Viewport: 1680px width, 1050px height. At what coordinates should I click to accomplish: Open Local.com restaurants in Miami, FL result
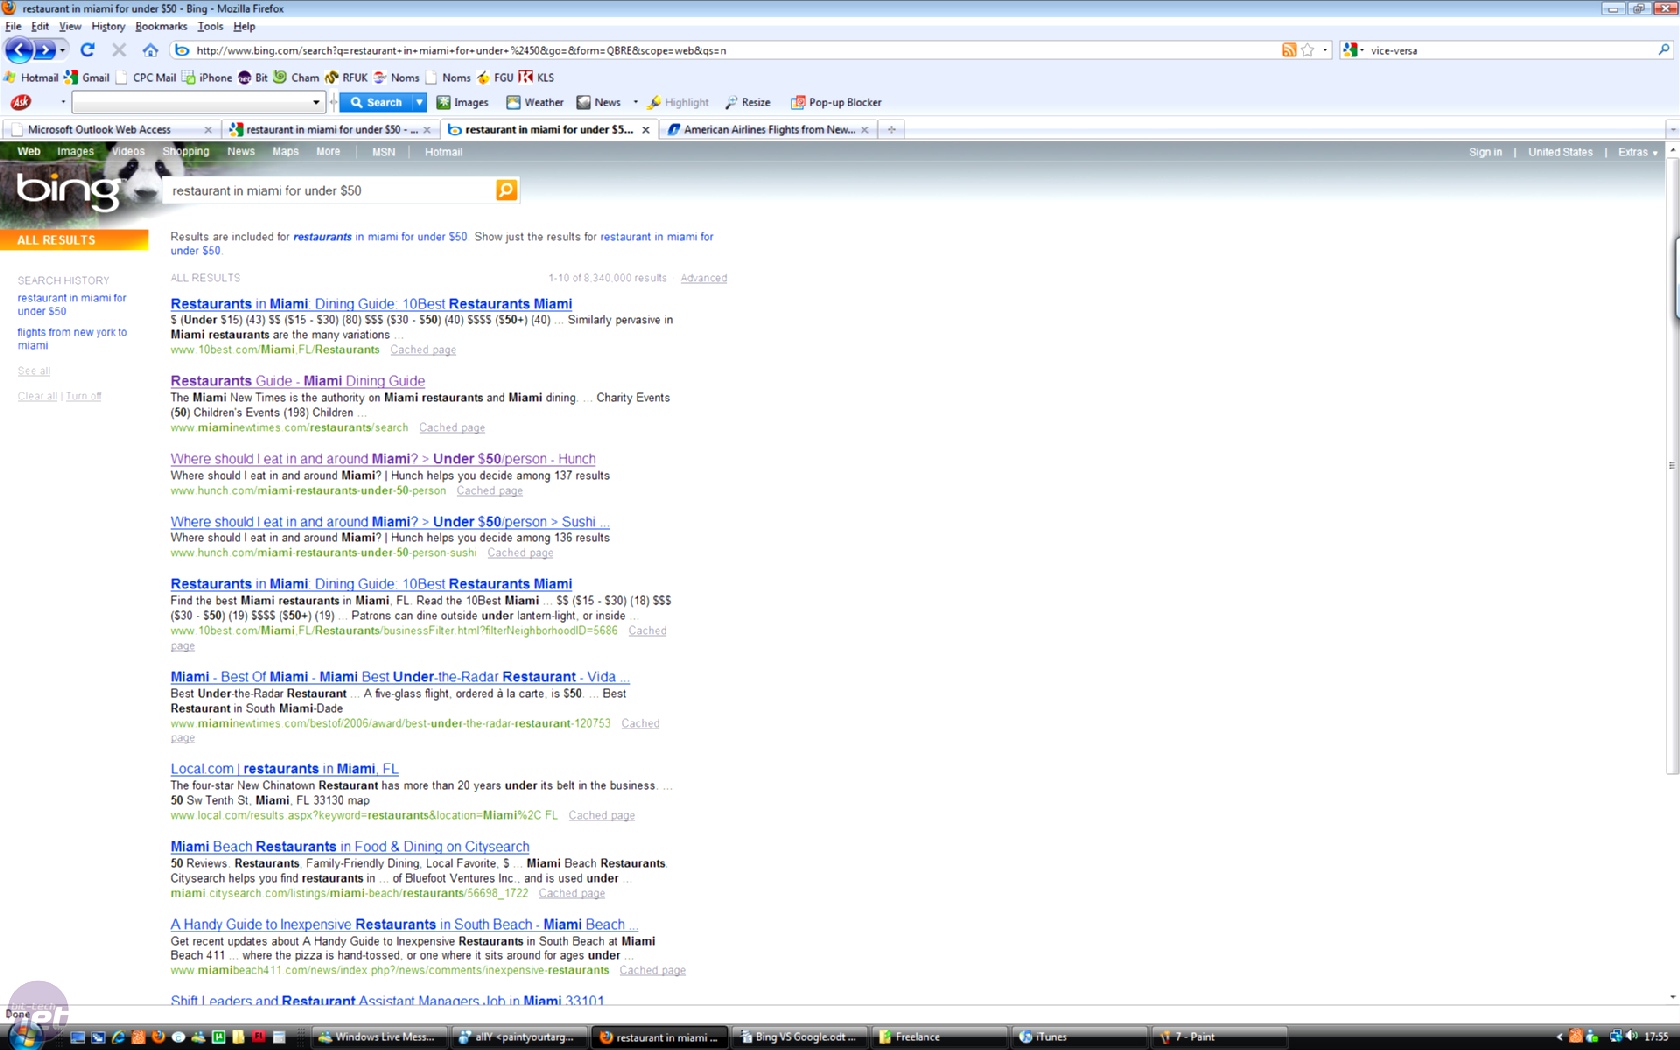284,769
